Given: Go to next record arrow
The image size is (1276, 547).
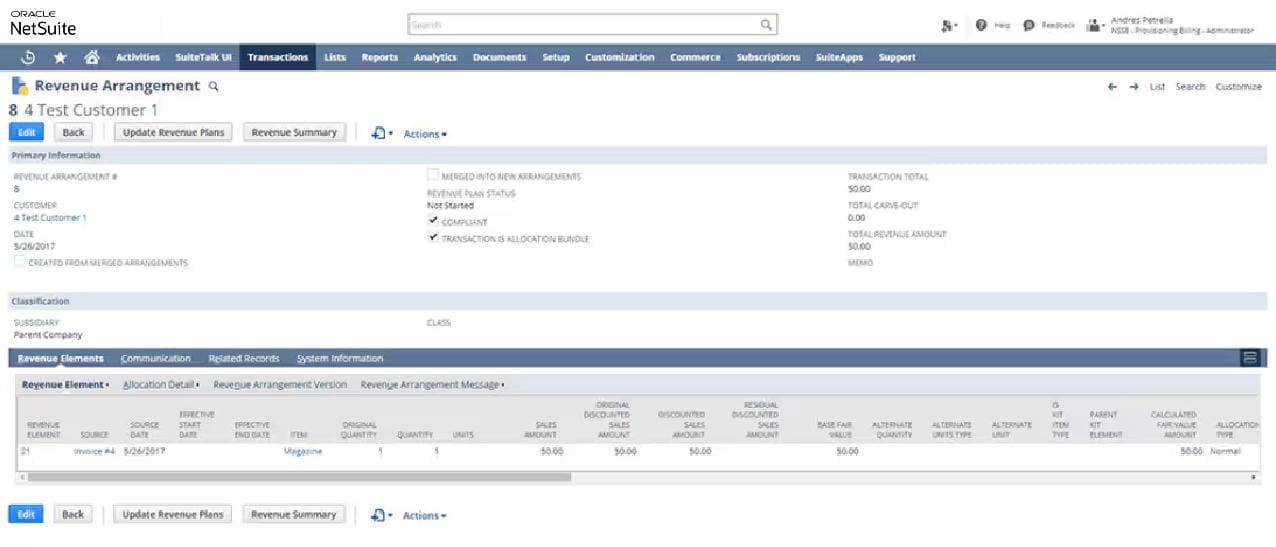Looking at the screenshot, I should point(1134,87).
